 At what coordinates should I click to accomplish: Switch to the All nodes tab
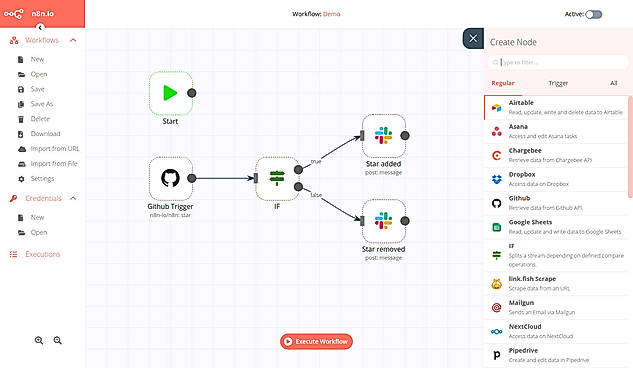tap(614, 83)
